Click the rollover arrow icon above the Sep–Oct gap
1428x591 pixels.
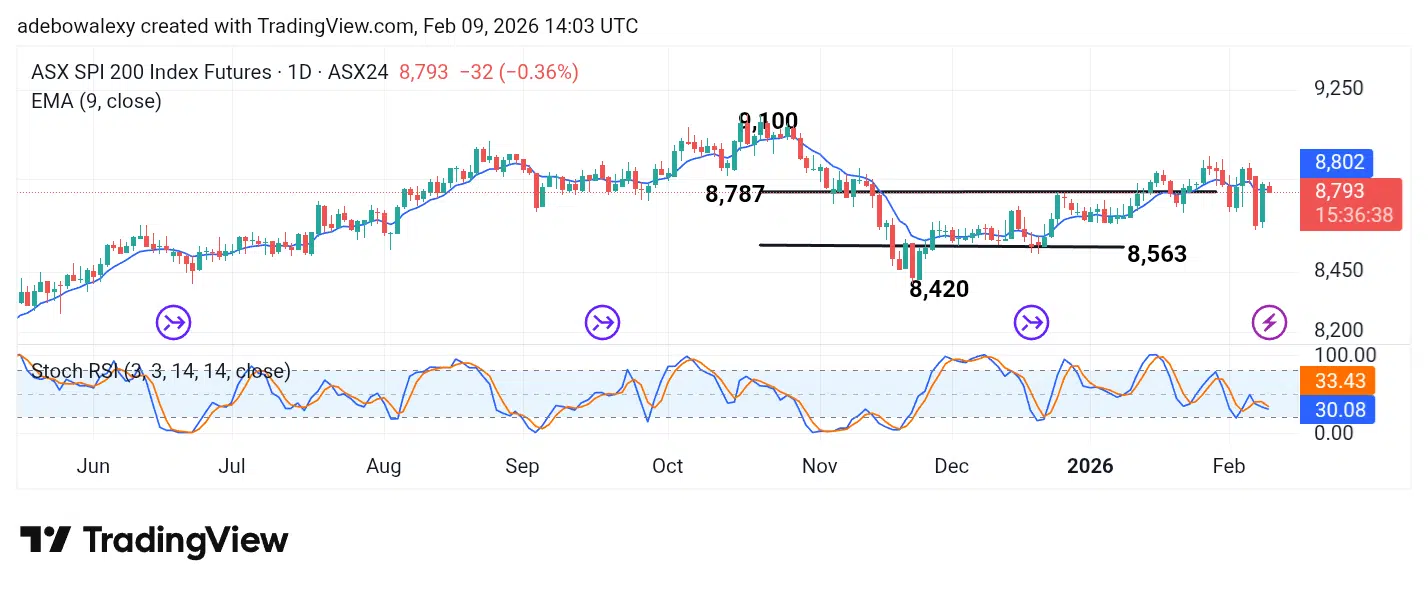[x=603, y=322]
